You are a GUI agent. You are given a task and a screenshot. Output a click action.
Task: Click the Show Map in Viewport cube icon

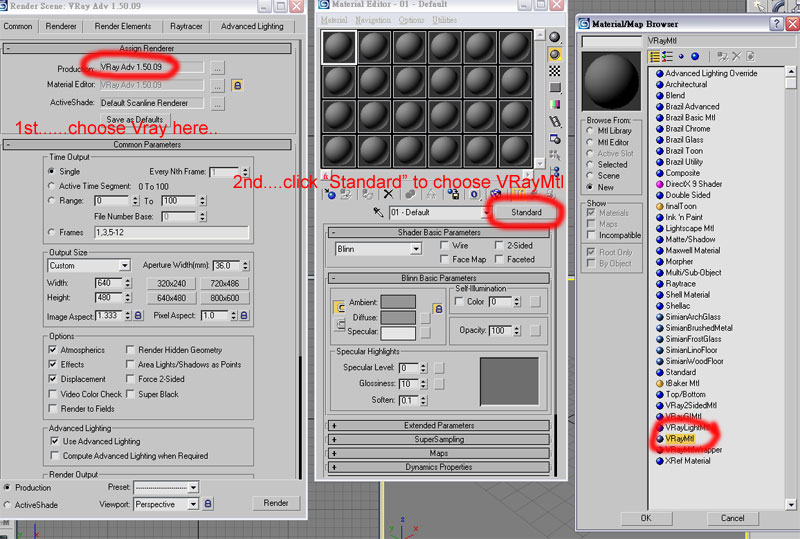coord(495,194)
